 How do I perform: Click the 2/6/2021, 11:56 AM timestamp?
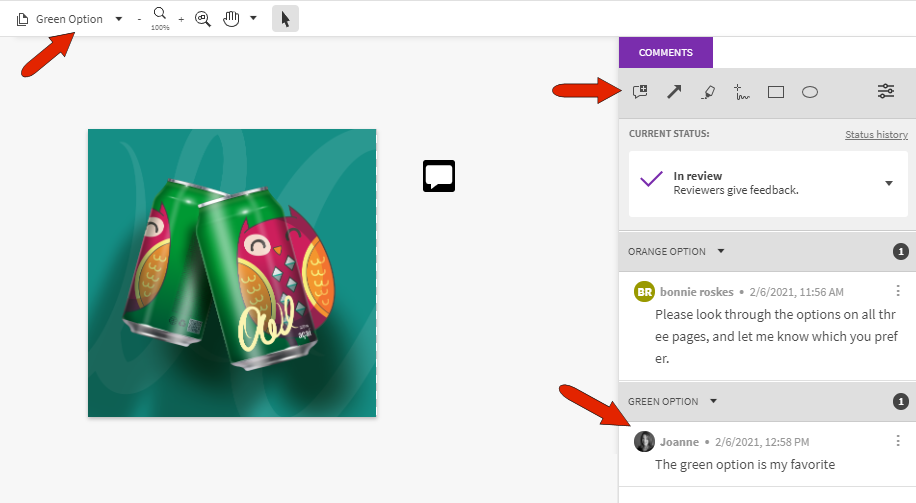796,292
